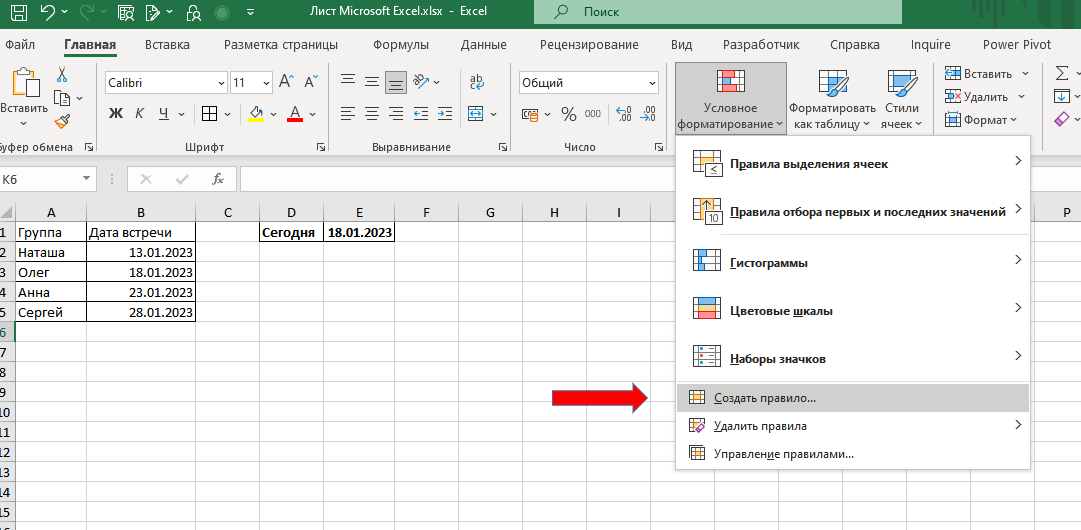The image size is (1081, 530).
Task: Select Создать правило menu item
Action: click(x=765, y=398)
